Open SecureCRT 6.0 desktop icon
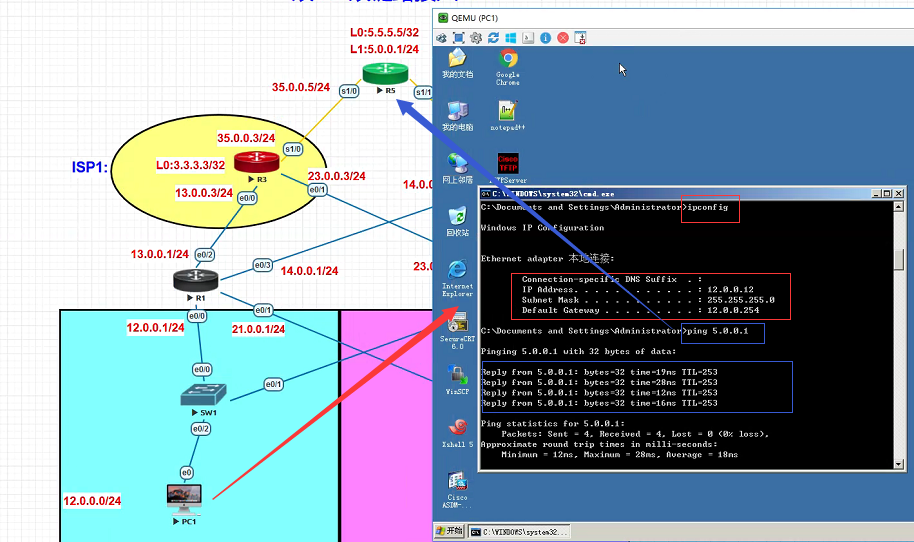 click(458, 330)
